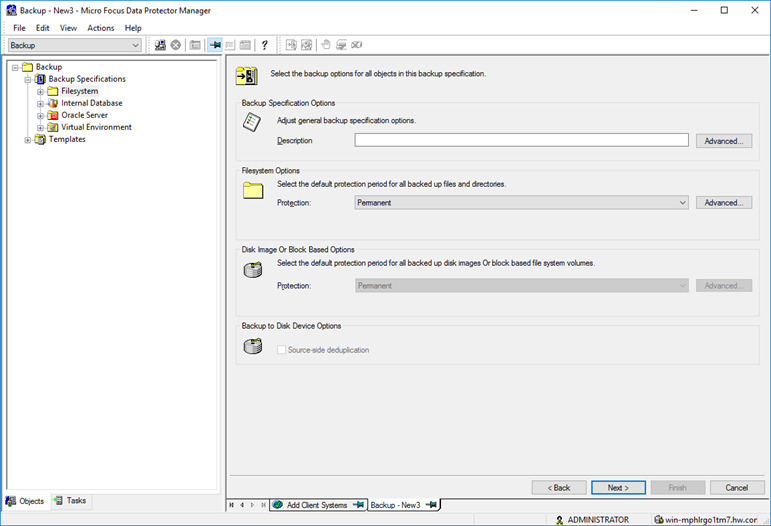771x526 pixels.
Task: Click the grayed calendar-like toolbar icon
Action: (x=245, y=45)
